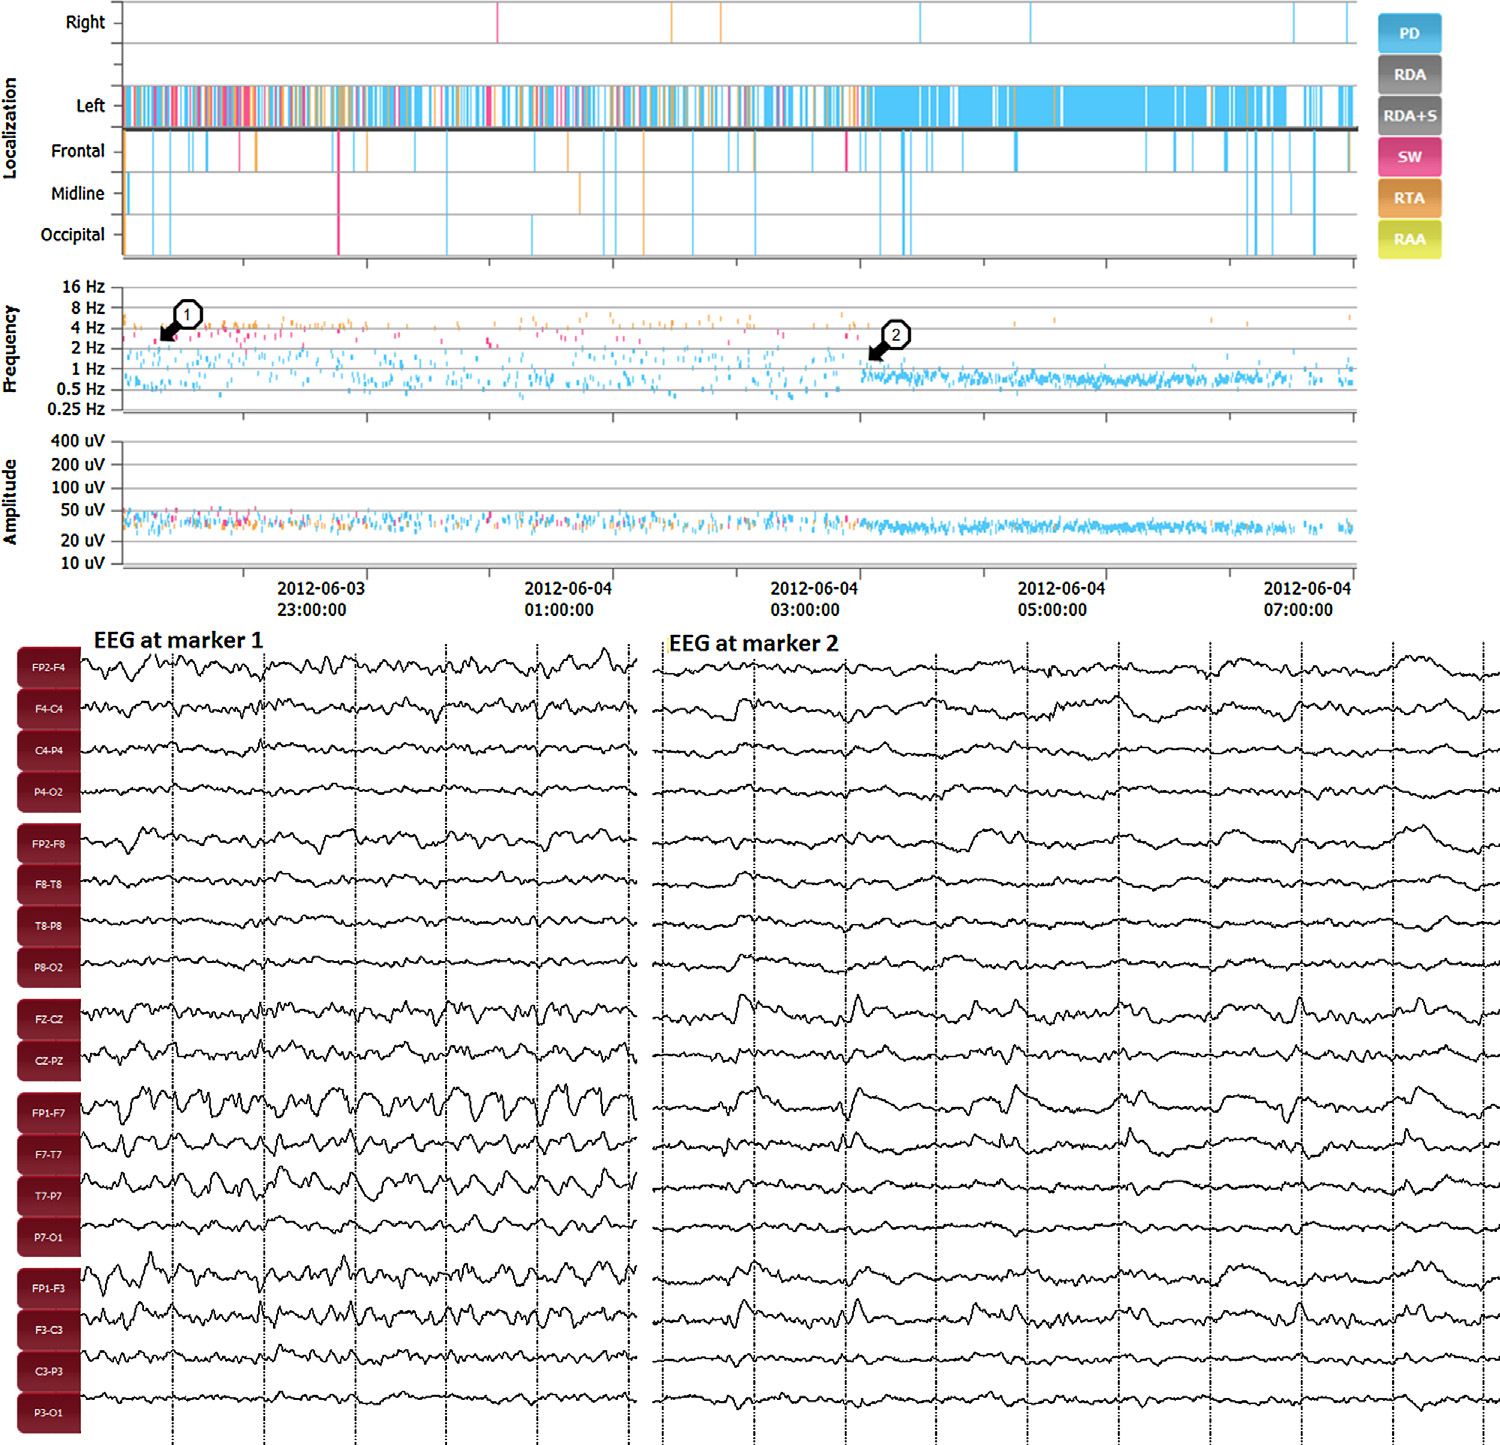Select the FP2-F4 channel label
Screen dimensions: 1500x1445
[49, 668]
